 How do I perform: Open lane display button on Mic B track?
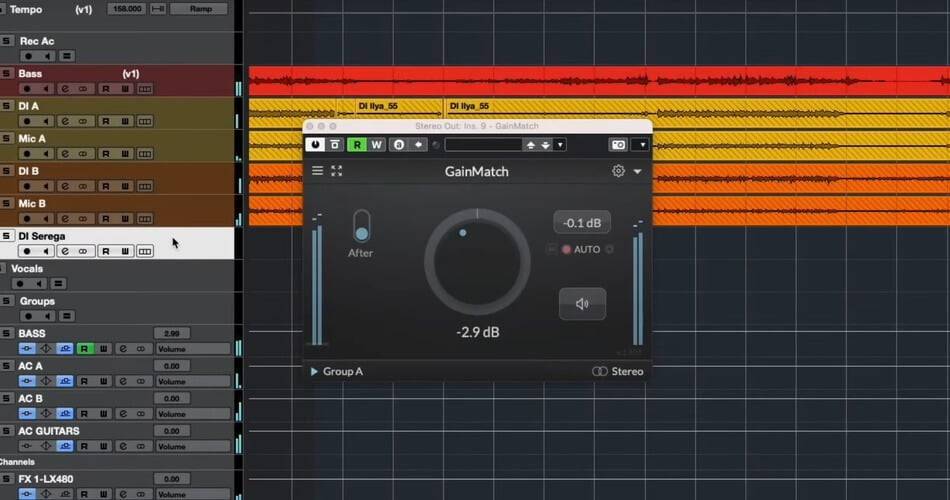[x=145, y=219]
